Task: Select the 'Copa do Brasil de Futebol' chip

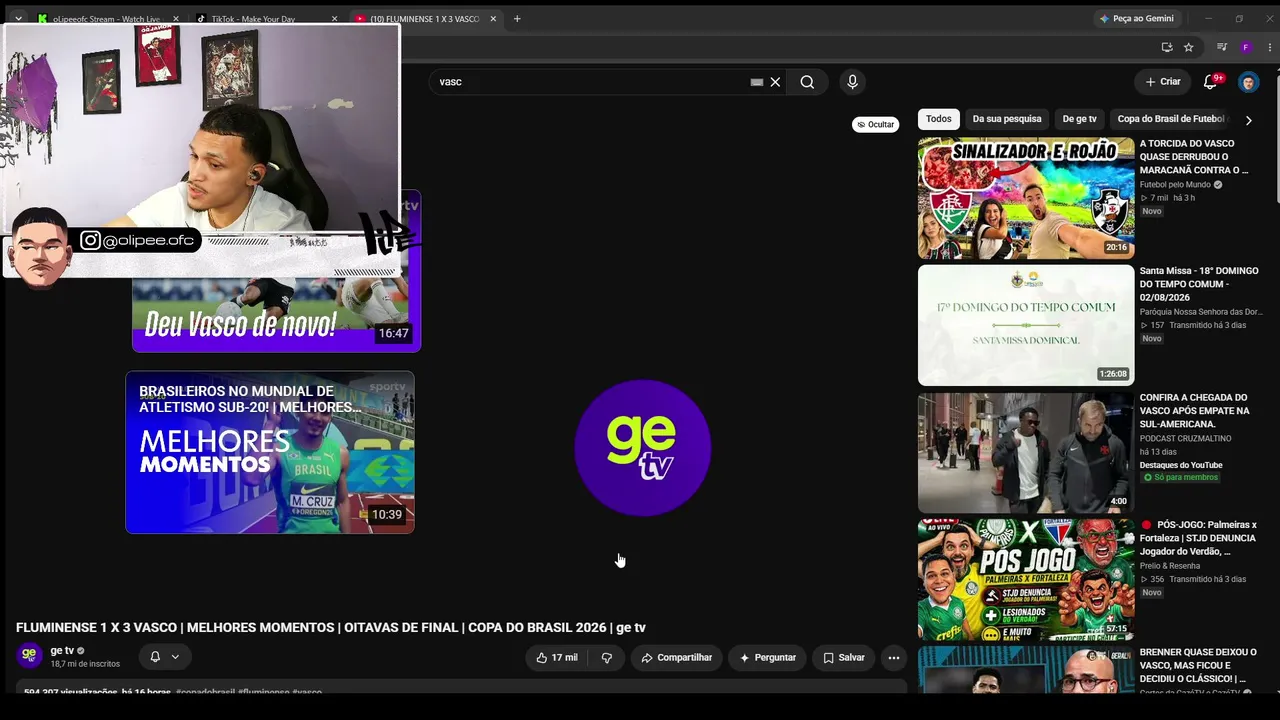Action: [1171, 119]
